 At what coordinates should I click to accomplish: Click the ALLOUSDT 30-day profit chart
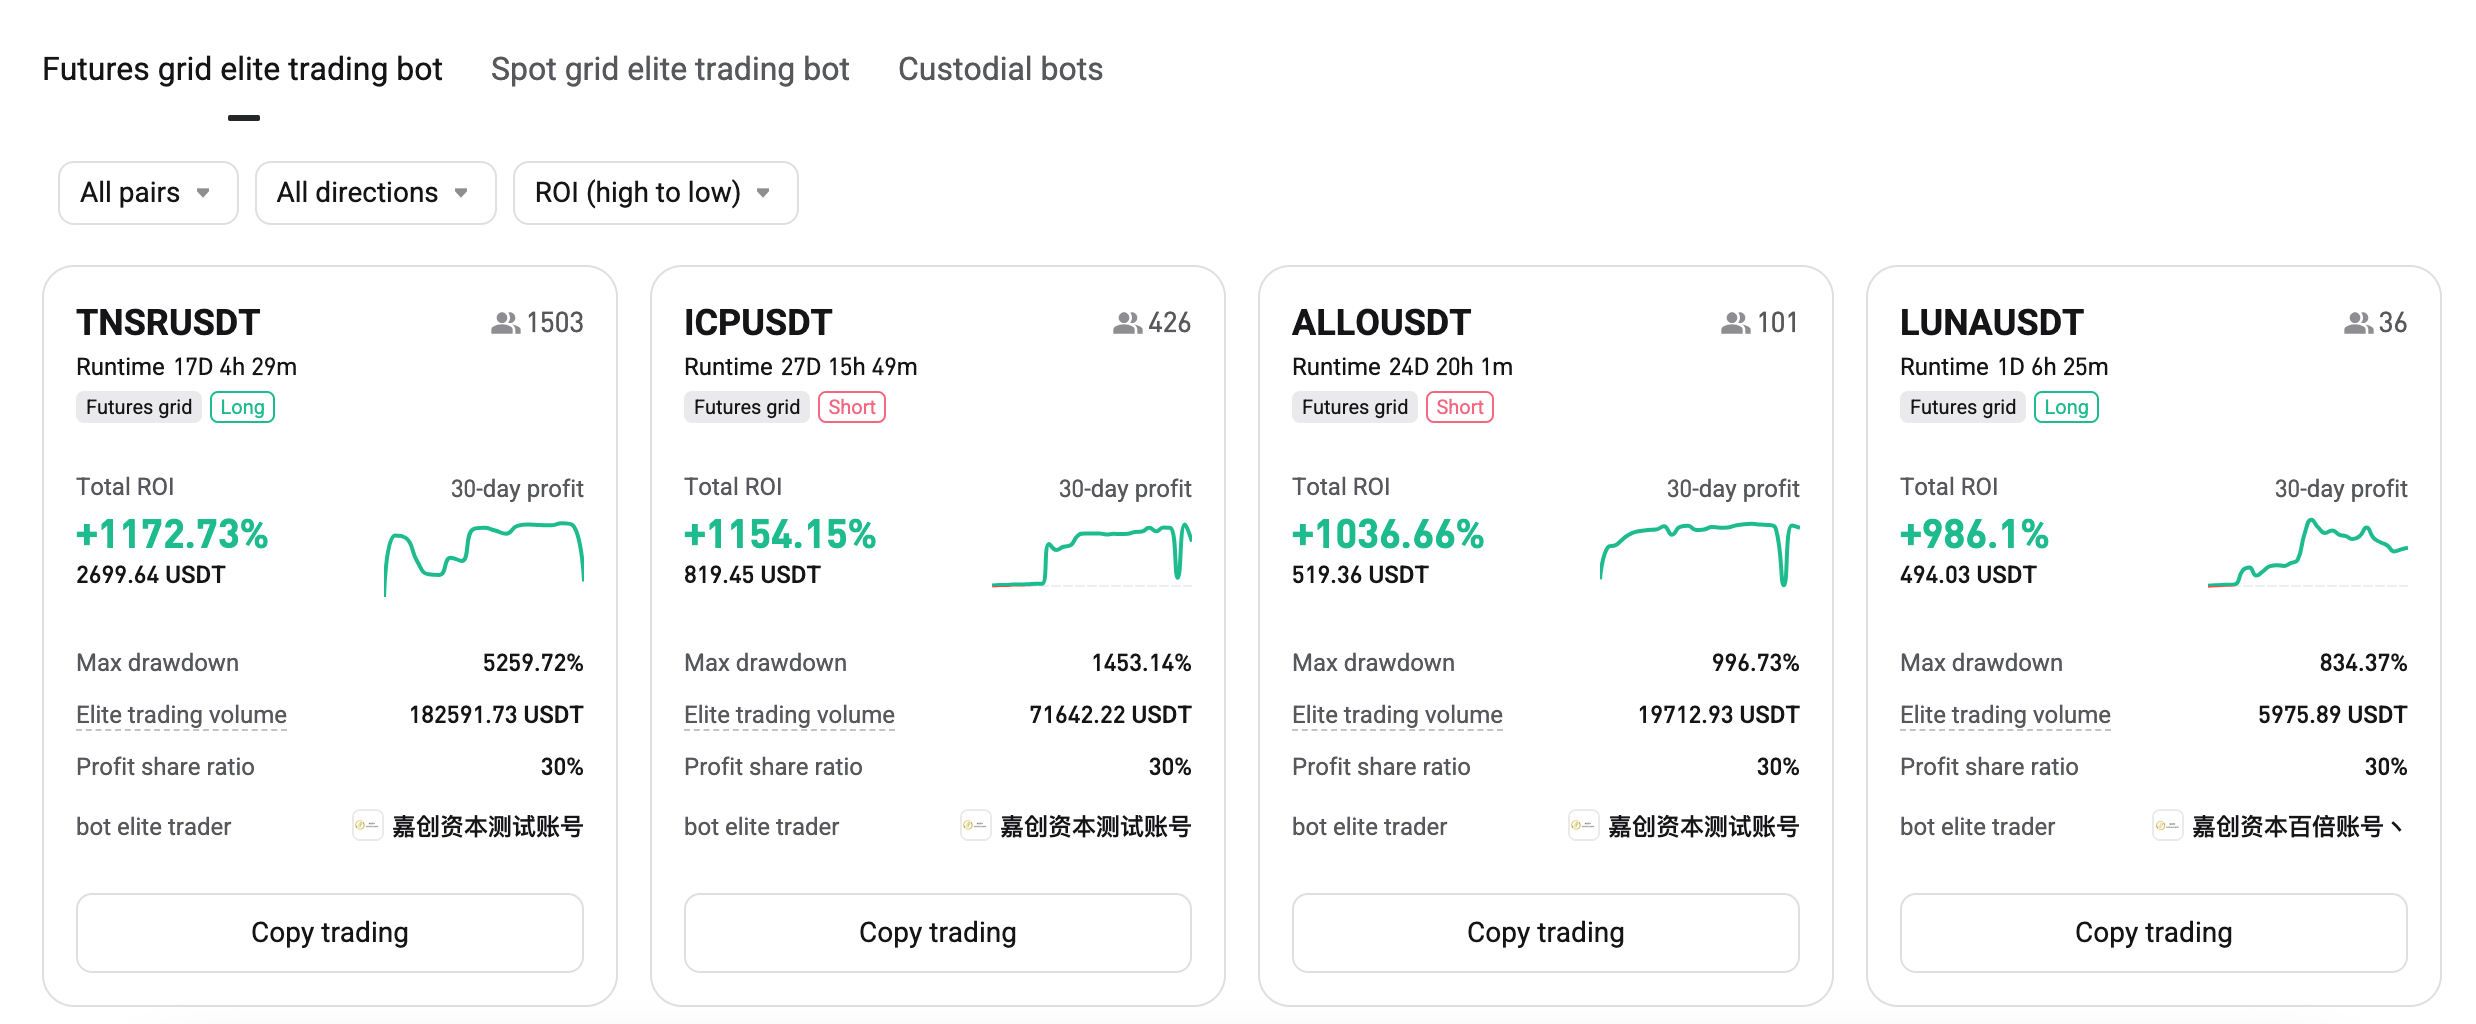[x=1699, y=553]
